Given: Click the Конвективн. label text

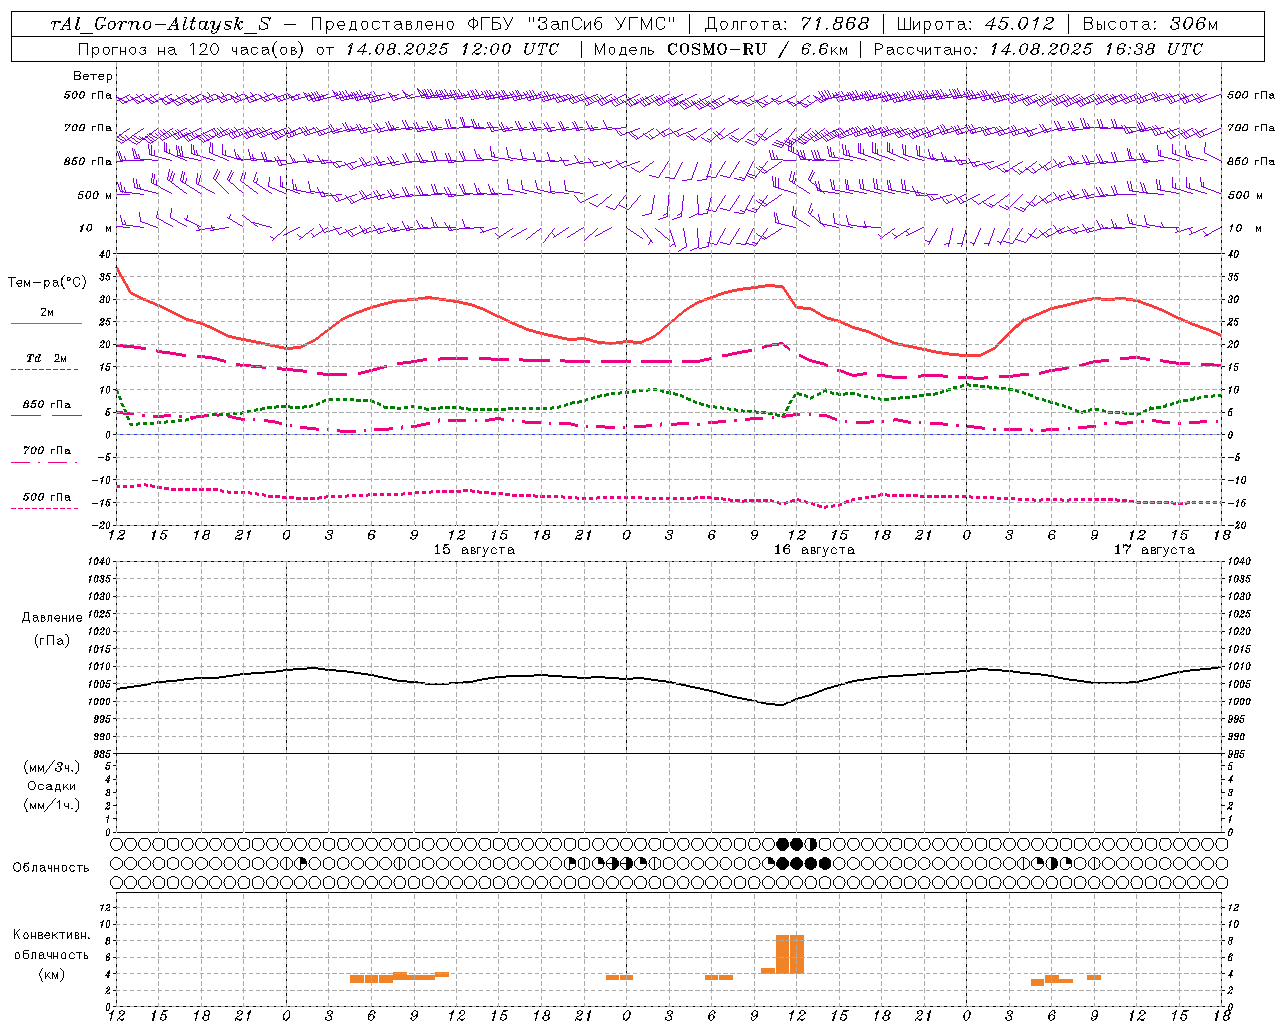Looking at the screenshot, I should [x=52, y=935].
